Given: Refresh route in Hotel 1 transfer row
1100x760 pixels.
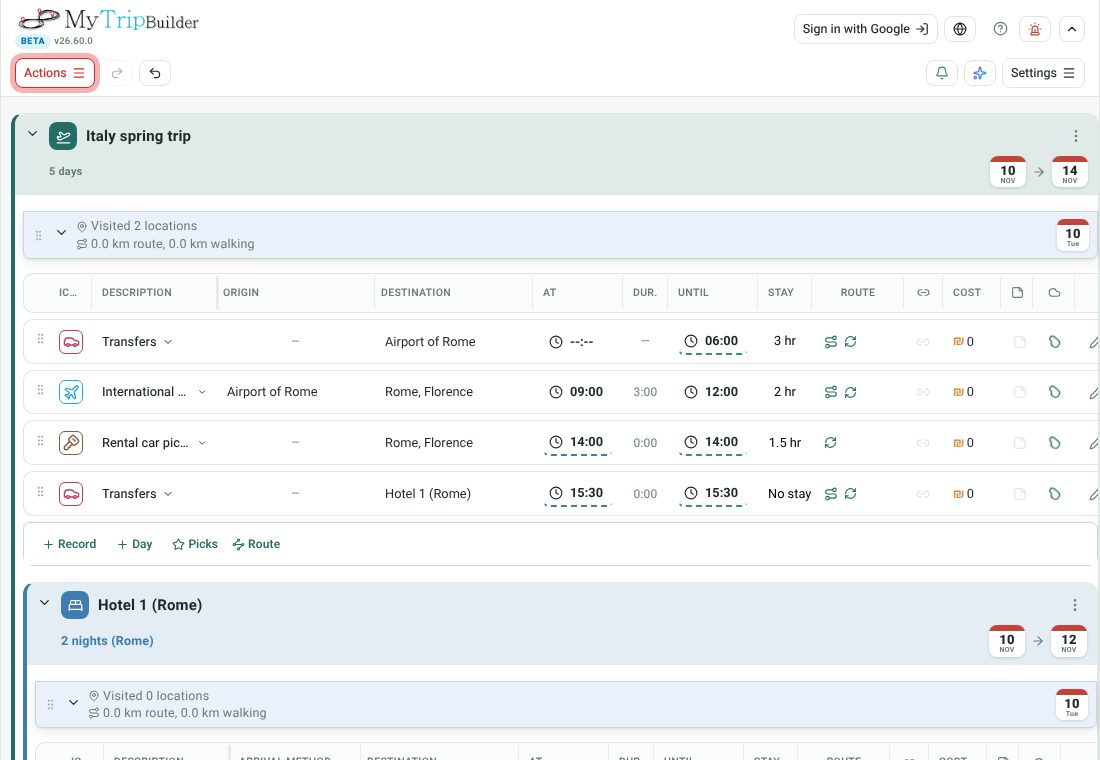Looking at the screenshot, I should pos(850,494).
